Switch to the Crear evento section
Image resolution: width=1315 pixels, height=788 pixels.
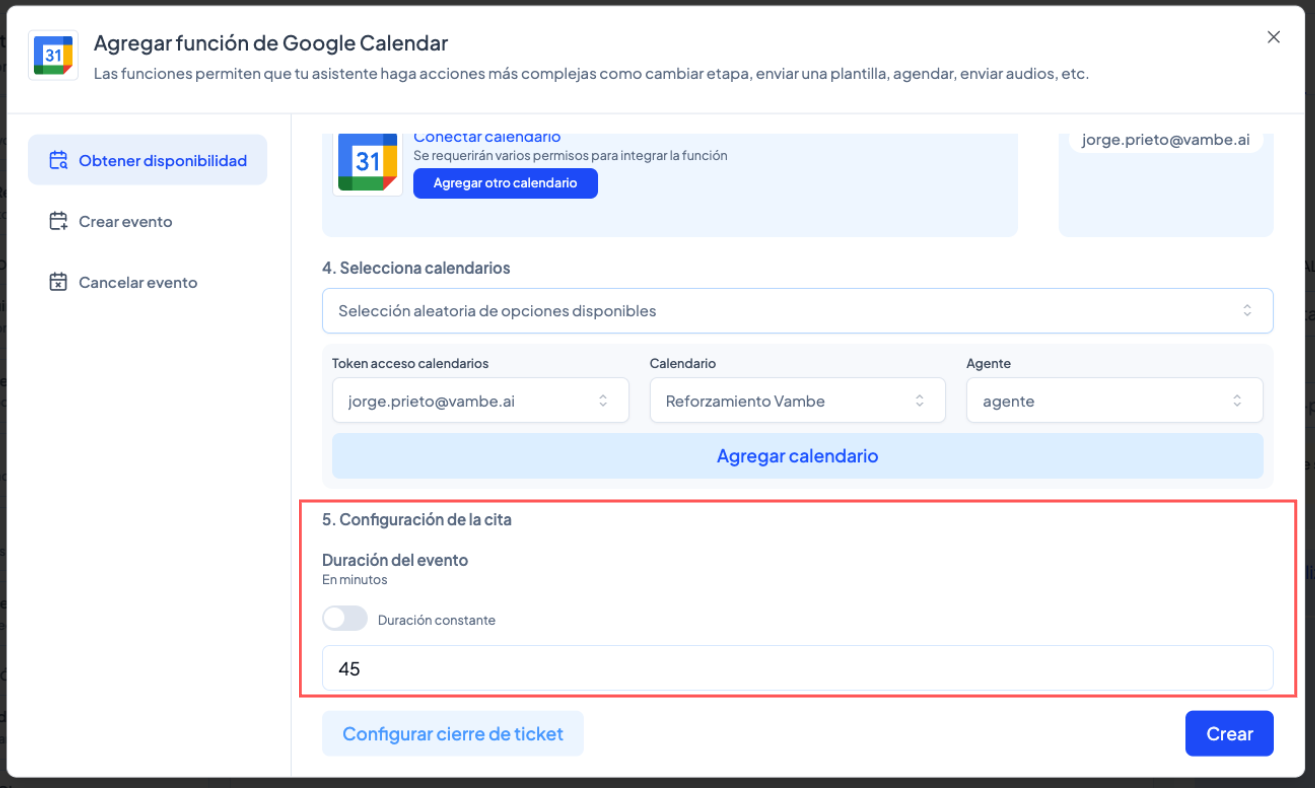click(x=125, y=221)
